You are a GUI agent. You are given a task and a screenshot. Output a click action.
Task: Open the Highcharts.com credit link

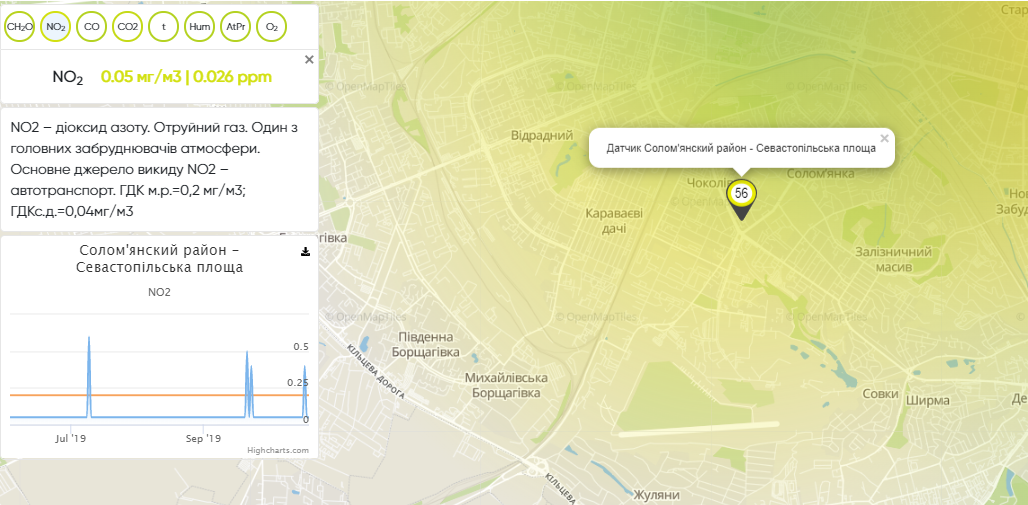(x=278, y=450)
